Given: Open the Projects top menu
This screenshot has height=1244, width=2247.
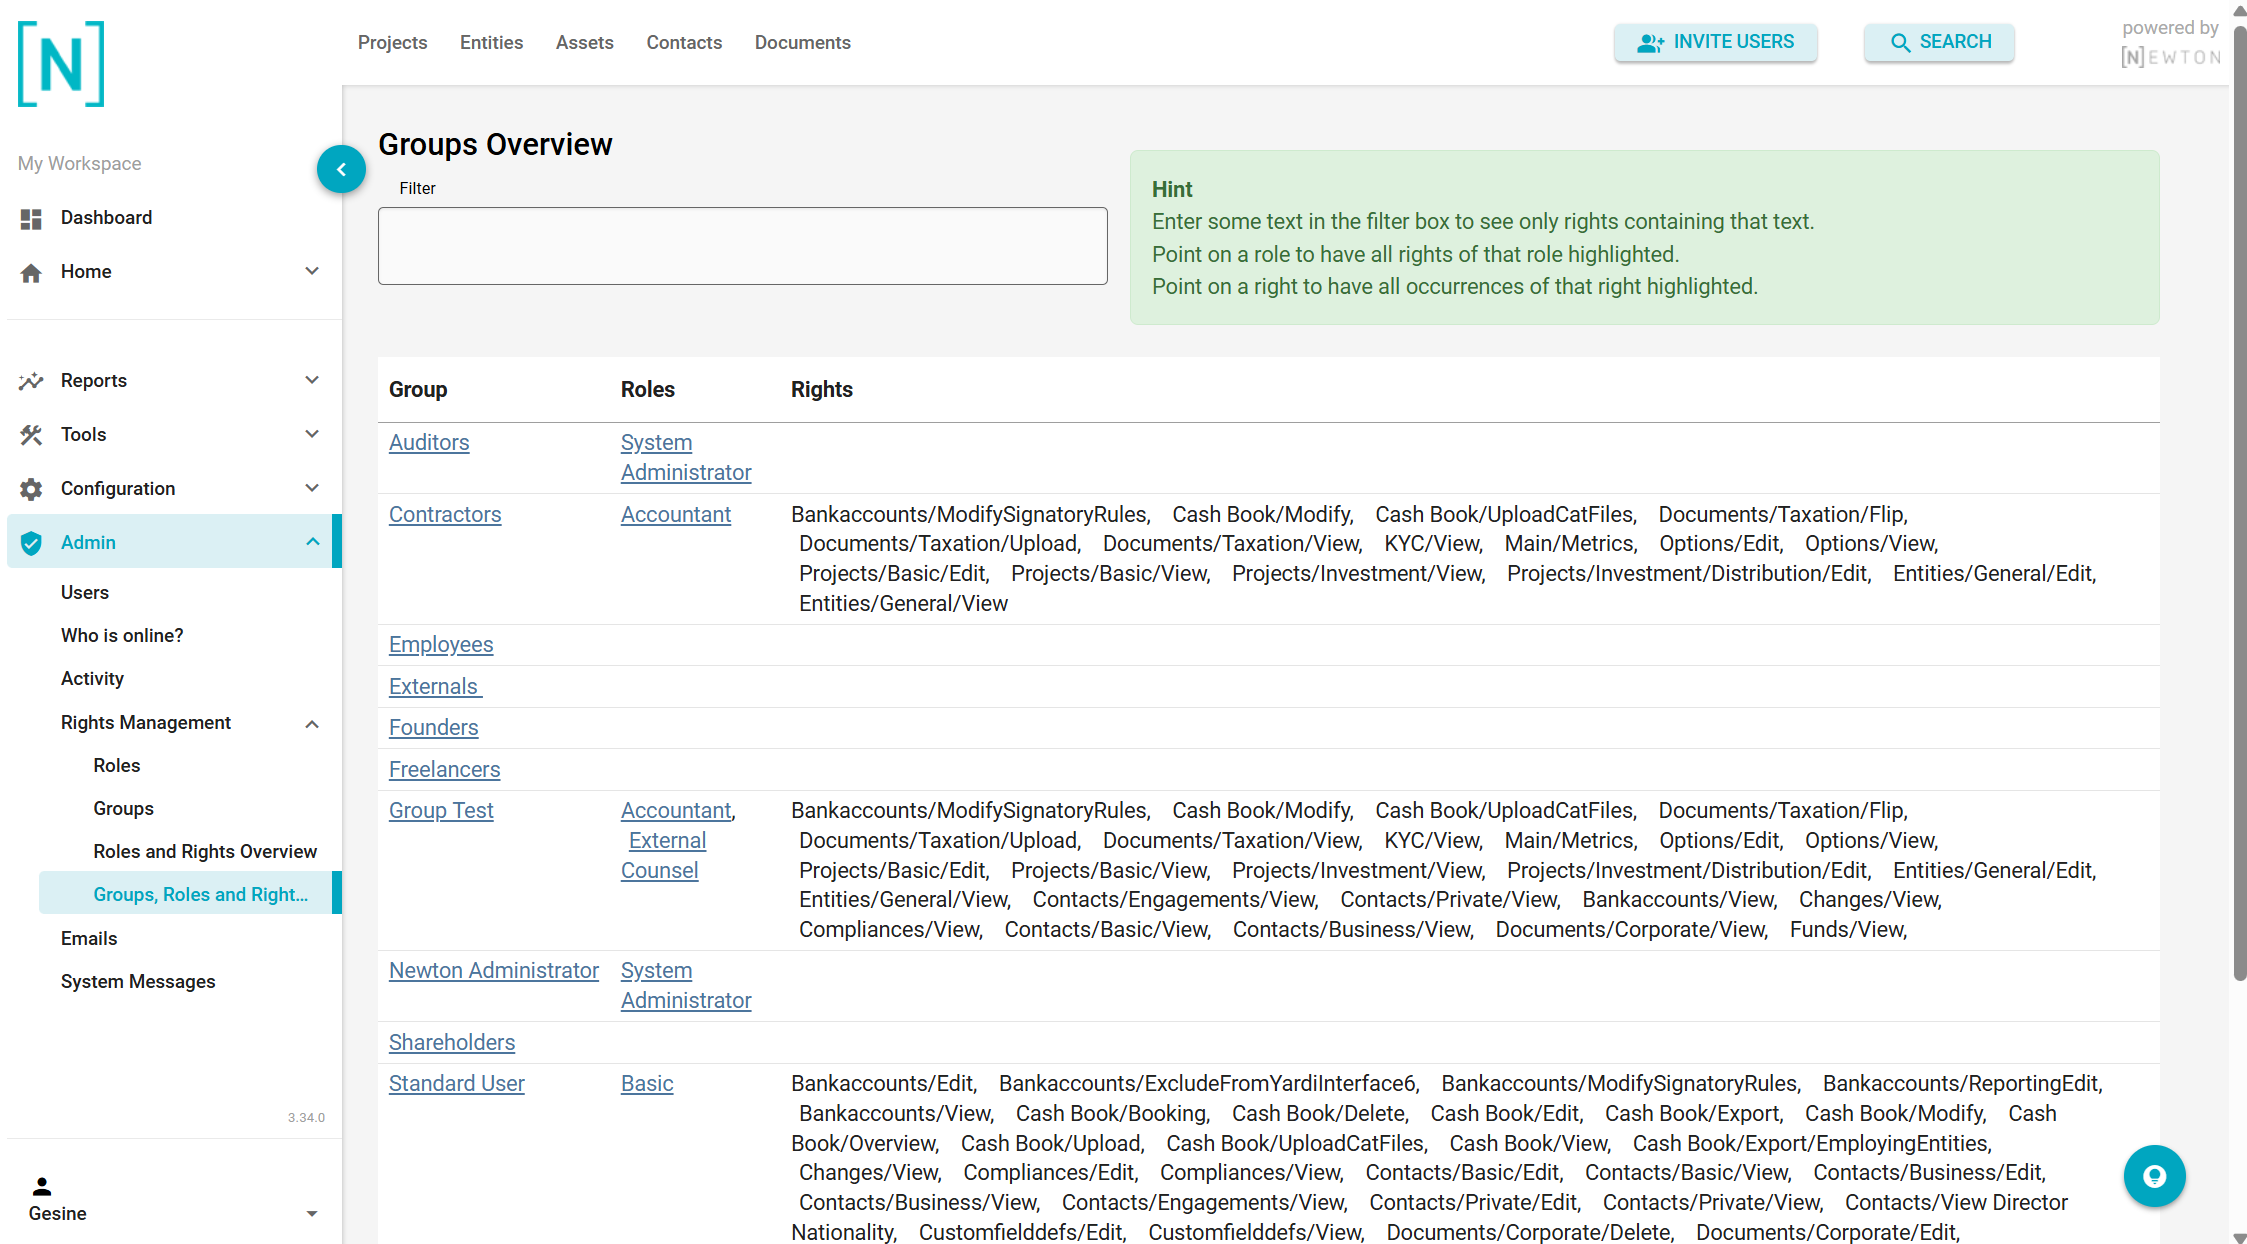Looking at the screenshot, I should click(x=392, y=42).
